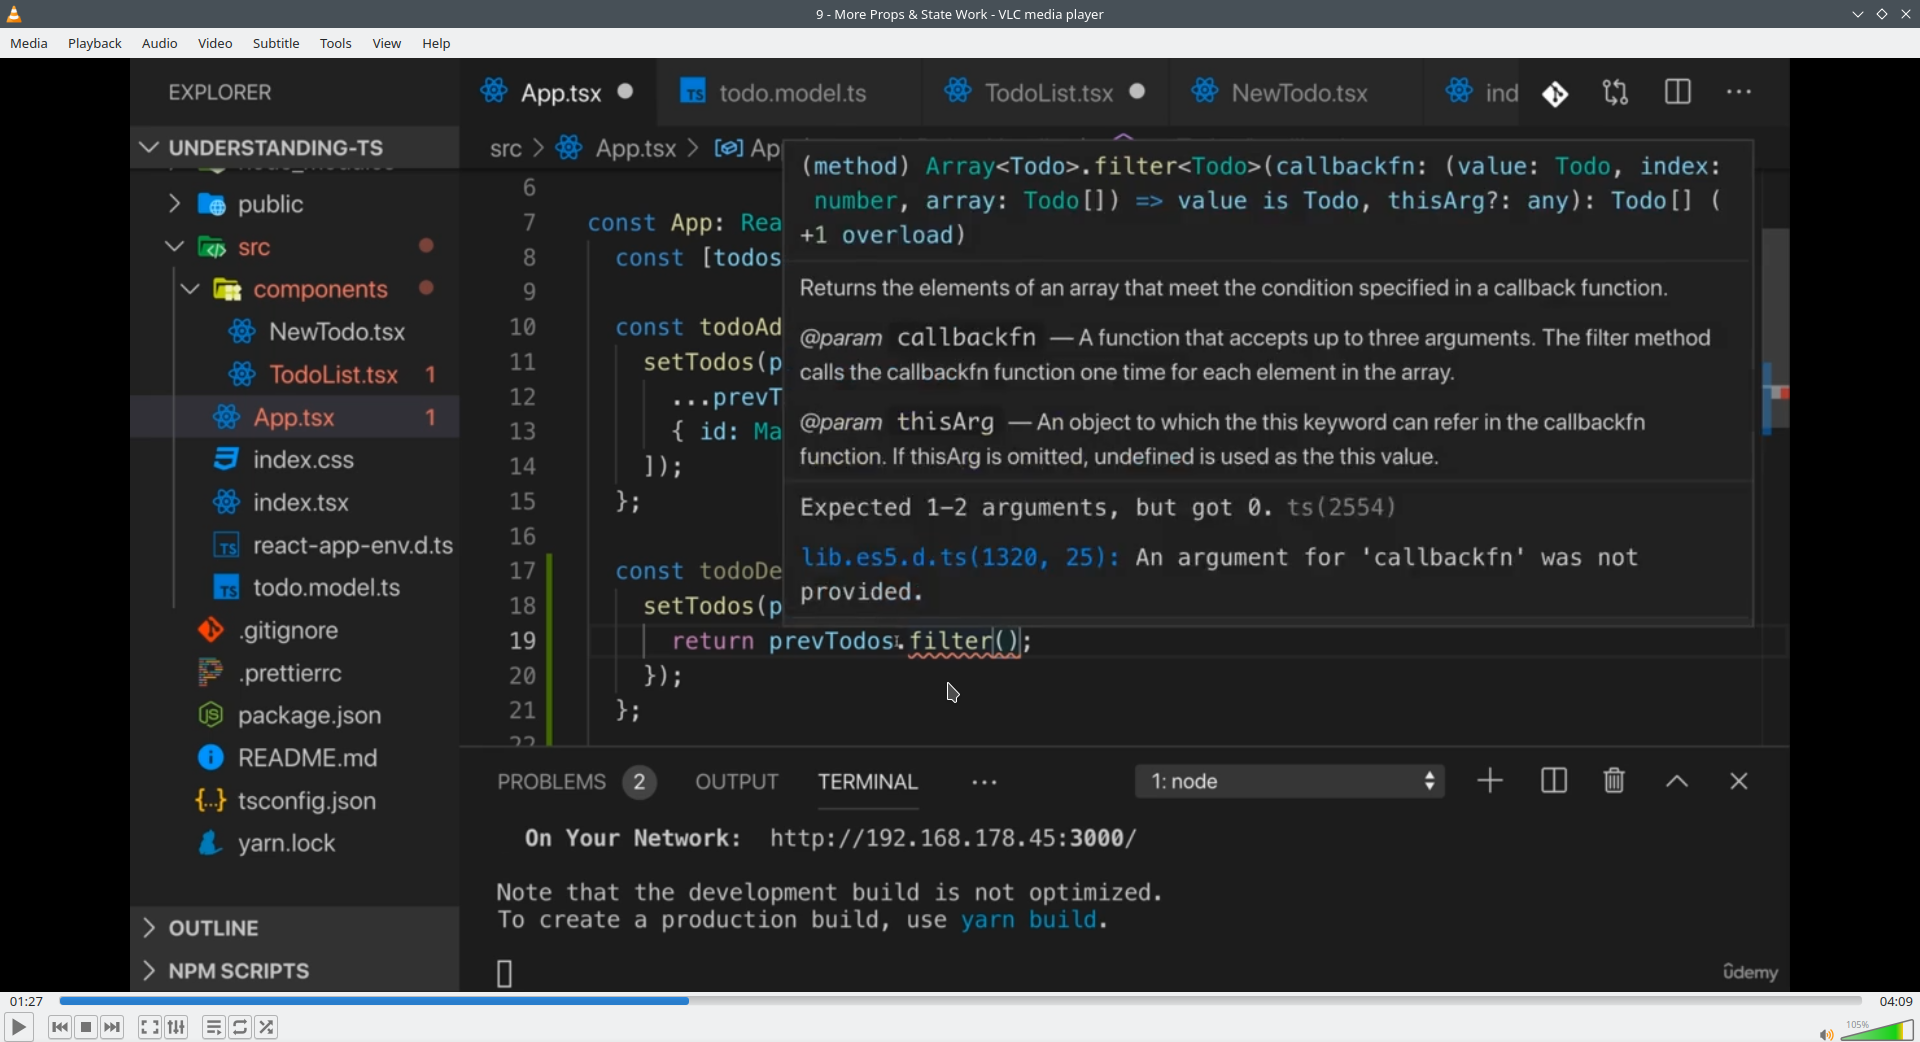Click the trash icon in terminal panel
Screen dimensions: 1920x1042
1613,781
